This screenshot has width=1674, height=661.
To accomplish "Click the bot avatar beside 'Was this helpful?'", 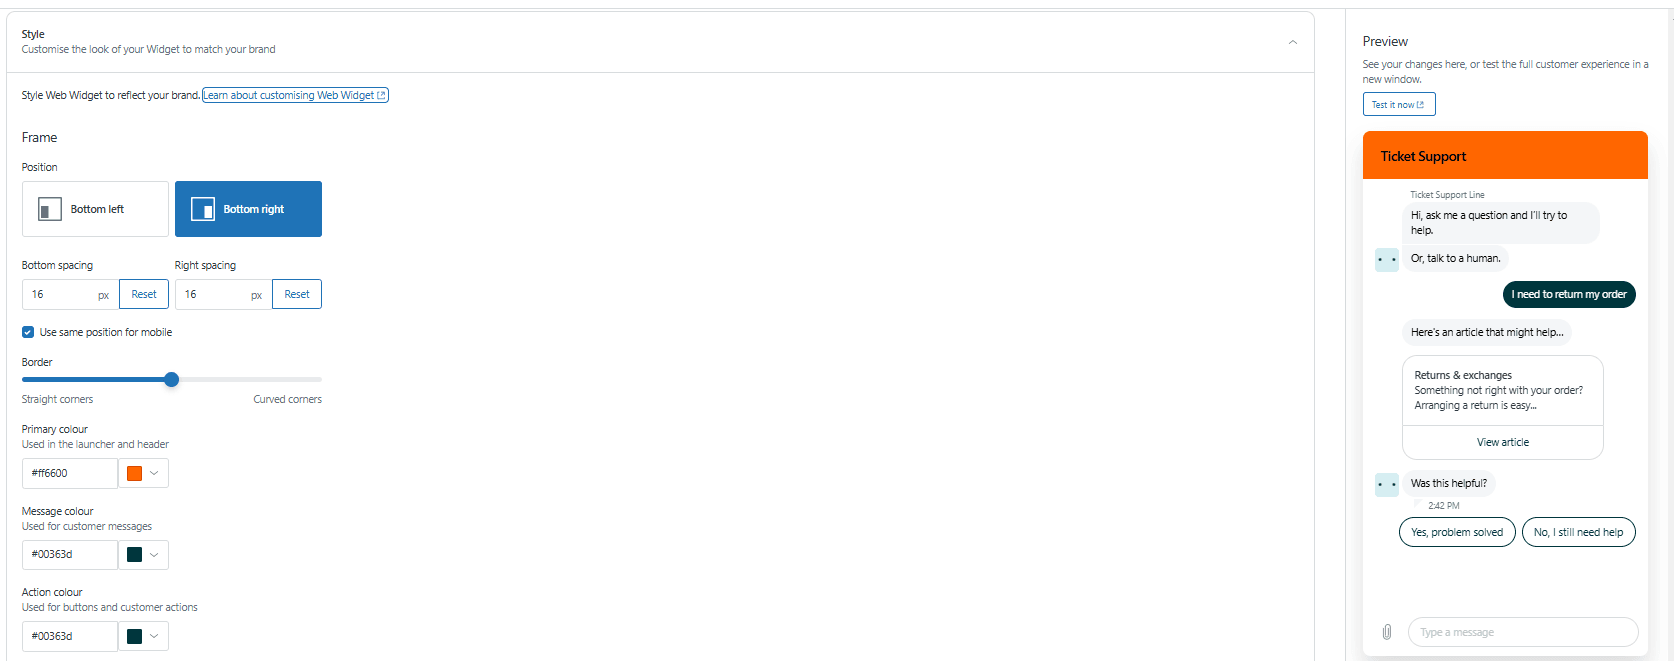I will [1387, 484].
